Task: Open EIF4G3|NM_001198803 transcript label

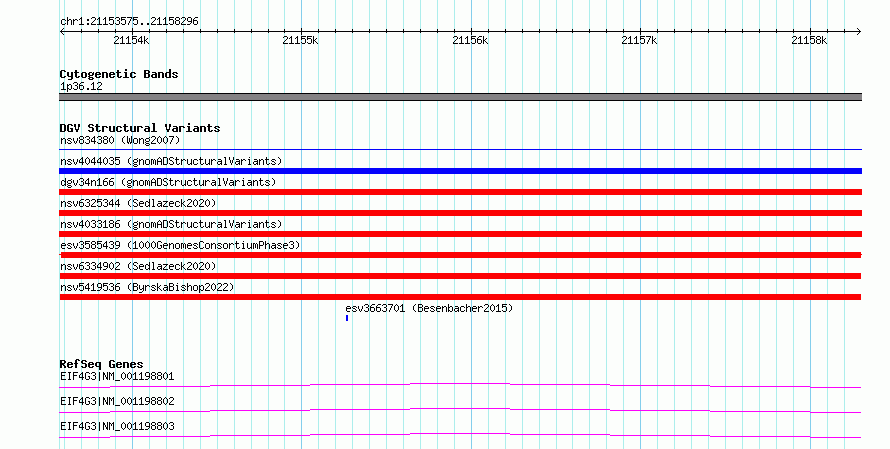Action: pyautogui.click(x=117, y=426)
